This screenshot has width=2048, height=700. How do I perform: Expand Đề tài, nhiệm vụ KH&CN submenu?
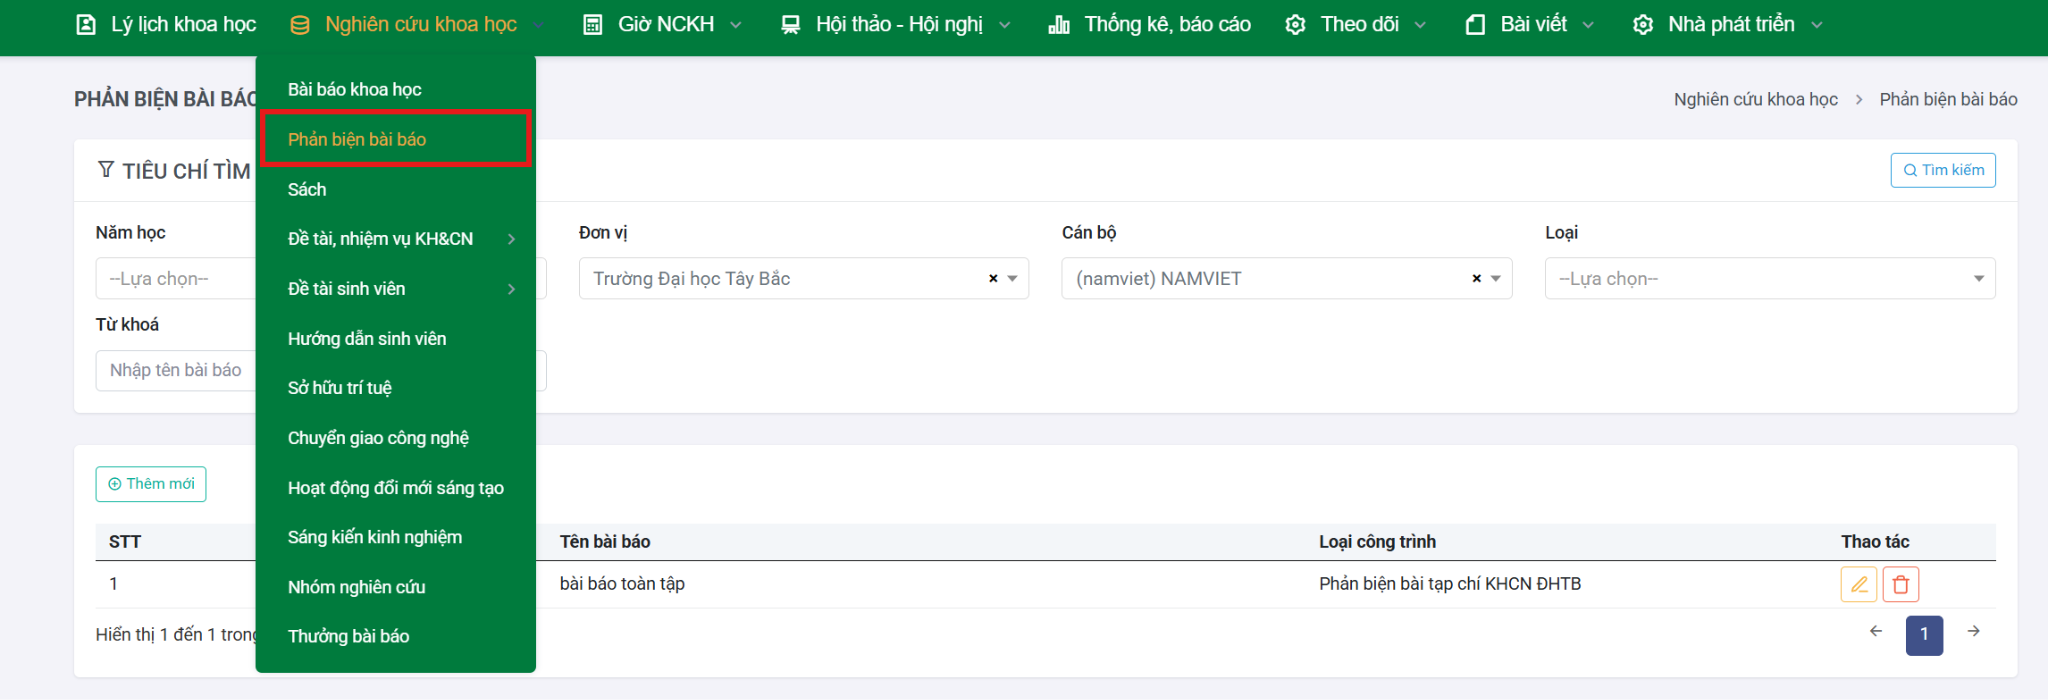click(396, 239)
